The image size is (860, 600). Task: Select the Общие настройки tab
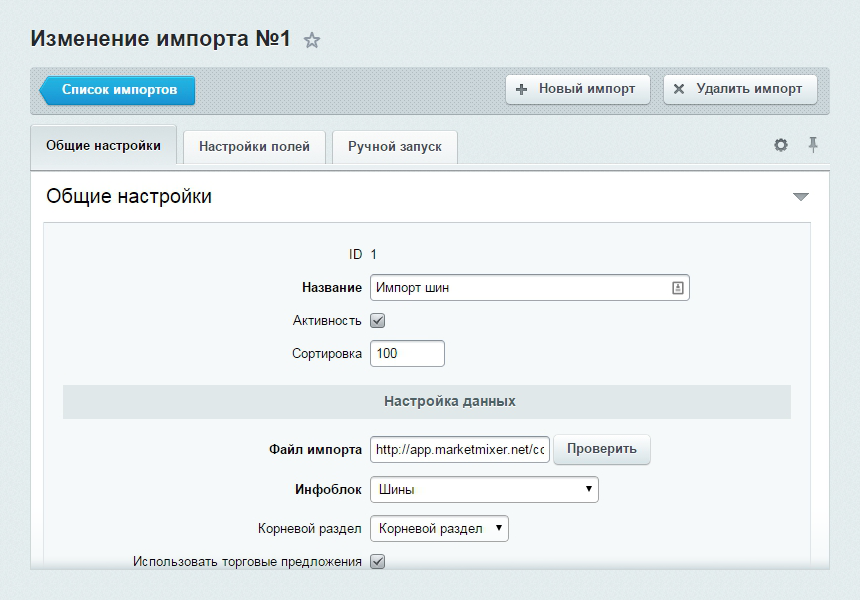103,145
